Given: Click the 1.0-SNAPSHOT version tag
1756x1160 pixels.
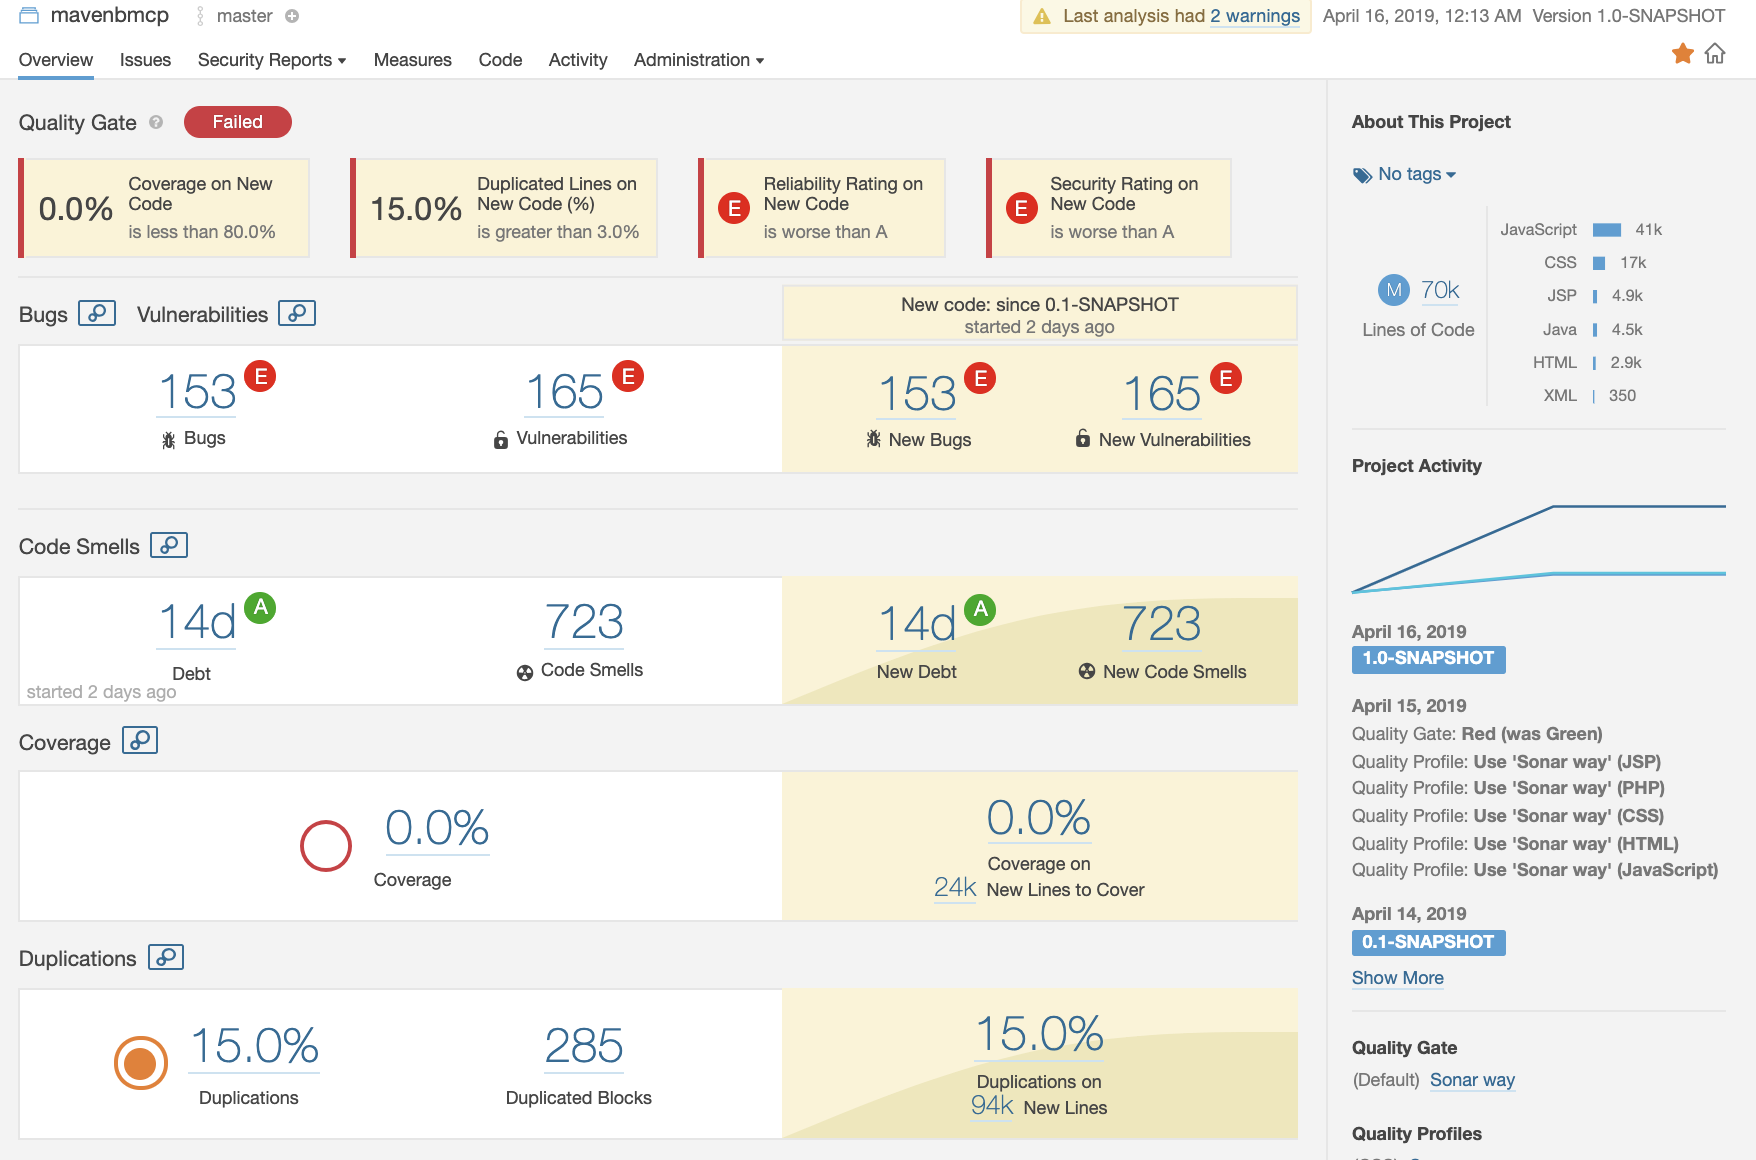Looking at the screenshot, I should [x=1428, y=659].
